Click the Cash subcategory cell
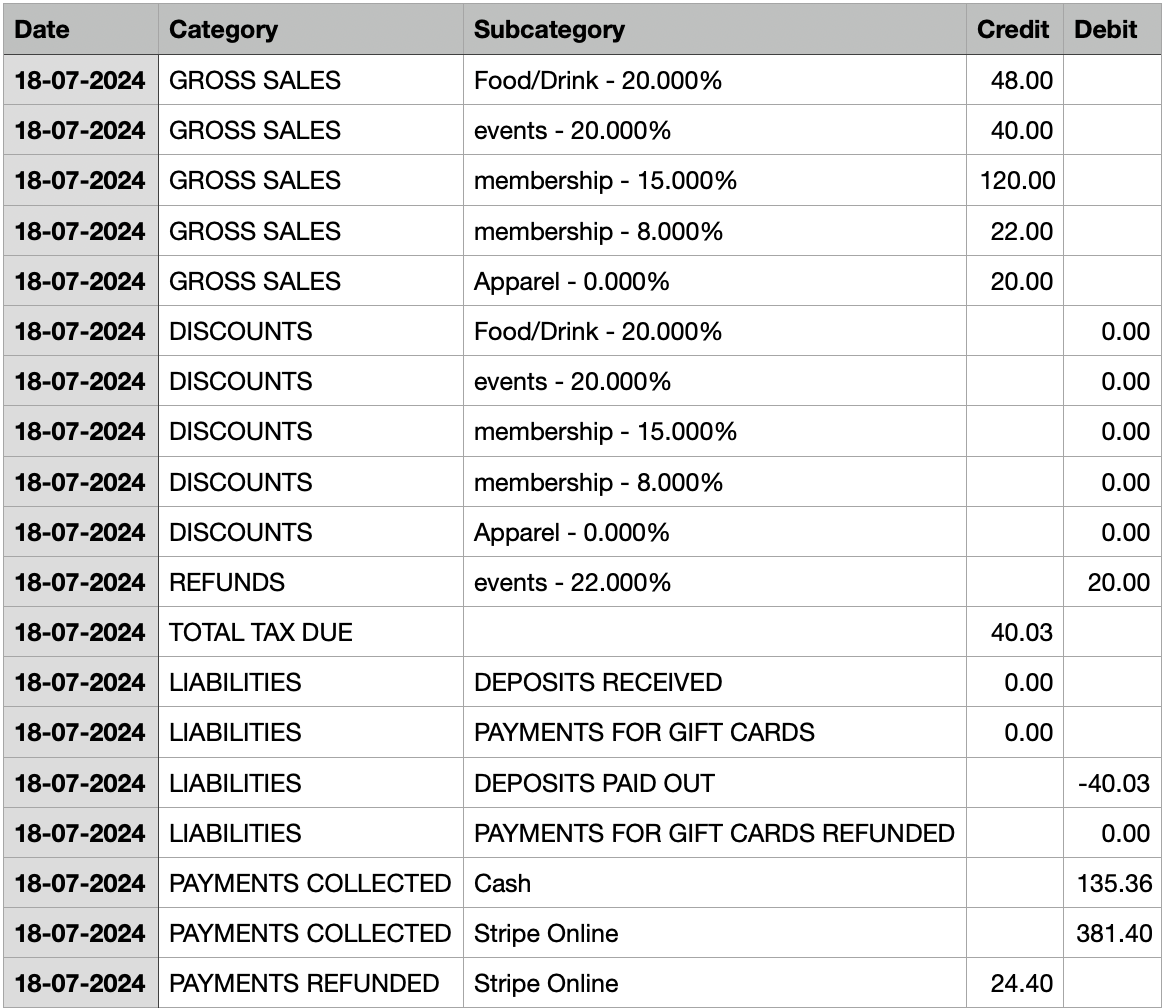Viewport: 1166px width, 1008px height. (502, 883)
